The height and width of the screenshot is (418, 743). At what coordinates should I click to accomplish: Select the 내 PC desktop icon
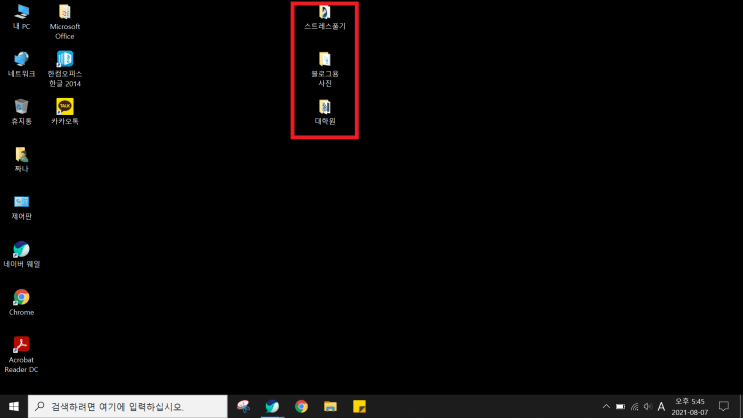21,18
